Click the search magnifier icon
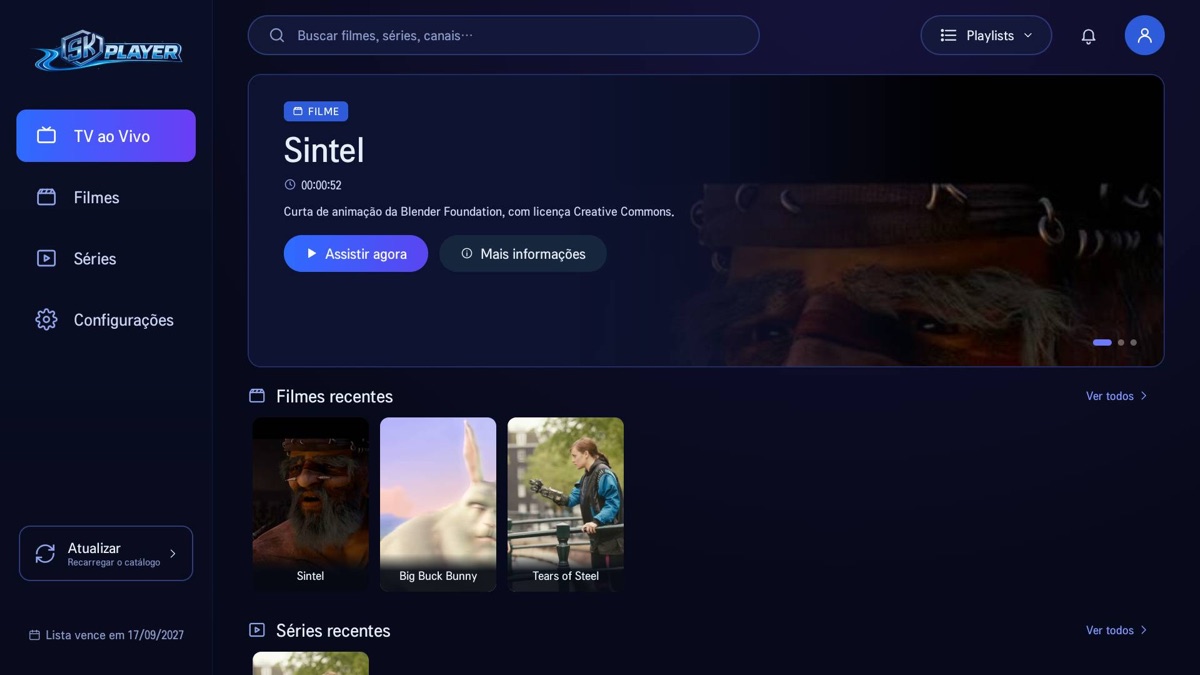Viewport: 1200px width, 675px height. [277, 35]
